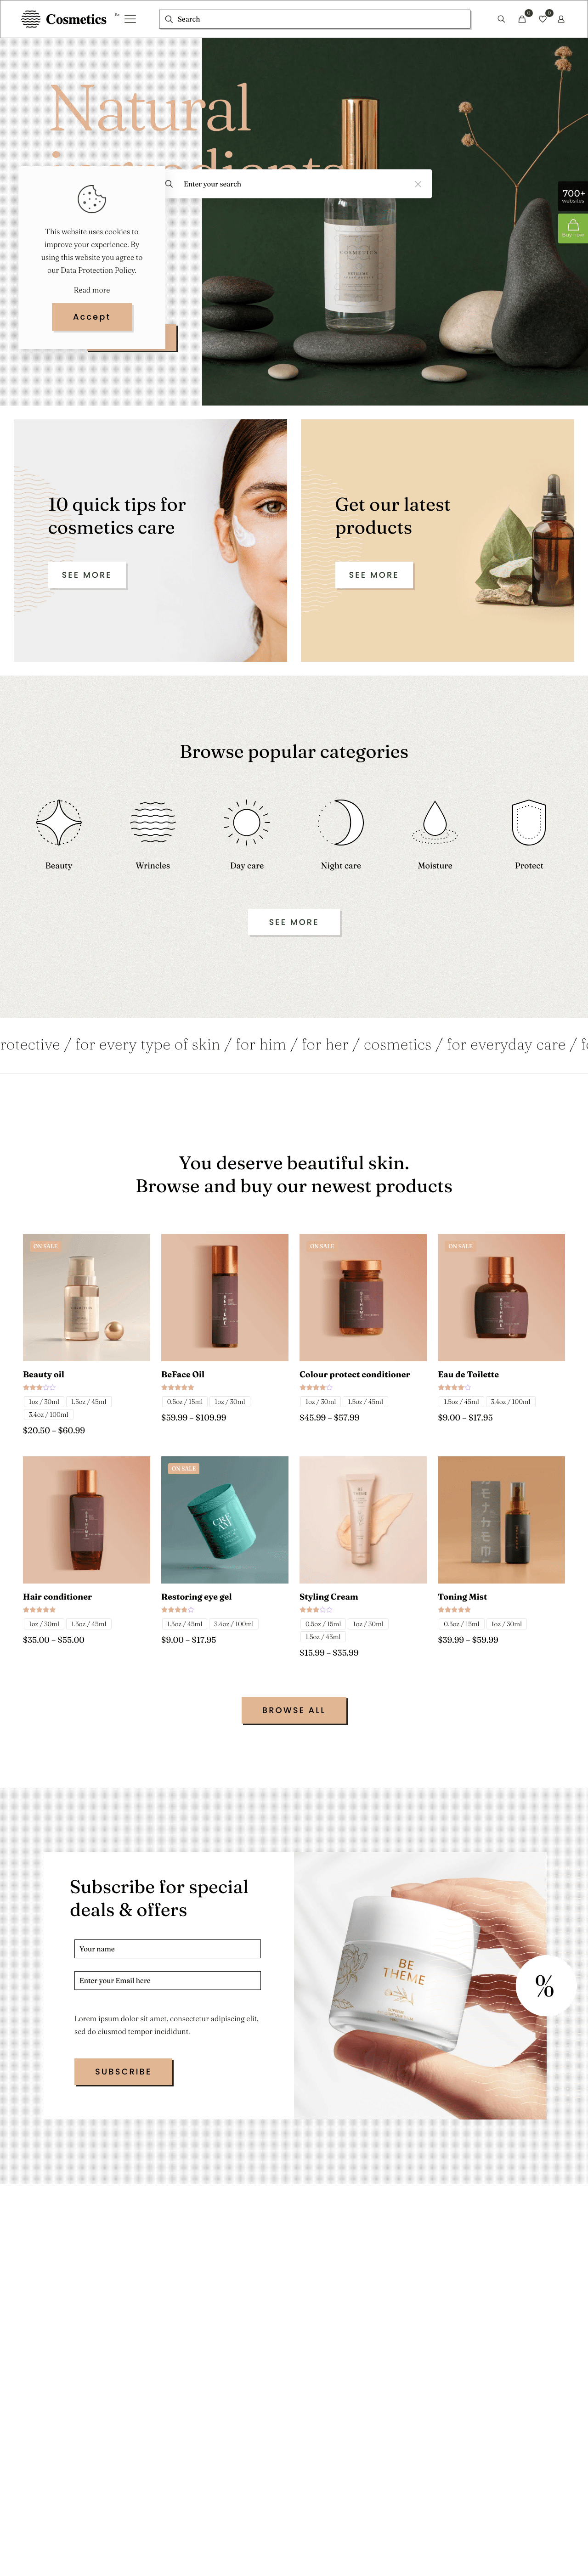
Task: Focus the Enter your Email field
Action: coord(167,1980)
